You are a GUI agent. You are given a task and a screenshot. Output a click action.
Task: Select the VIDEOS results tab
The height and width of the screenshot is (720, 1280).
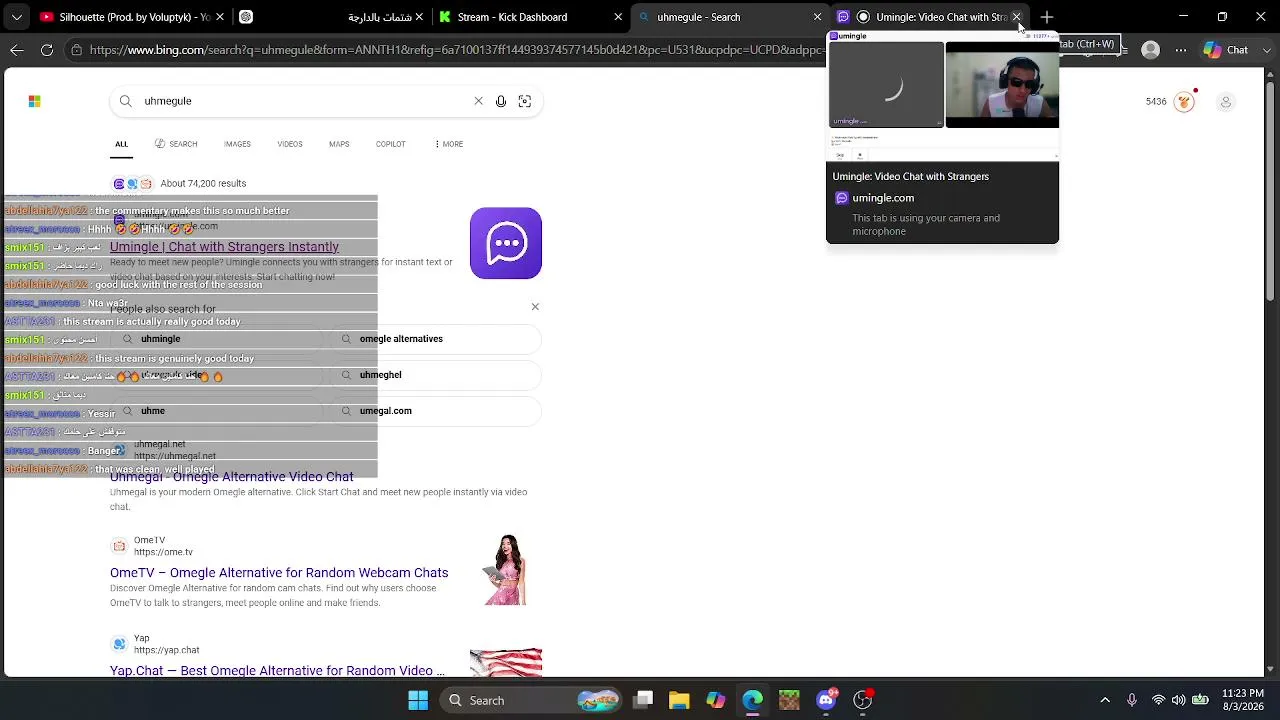pyautogui.click(x=290, y=144)
